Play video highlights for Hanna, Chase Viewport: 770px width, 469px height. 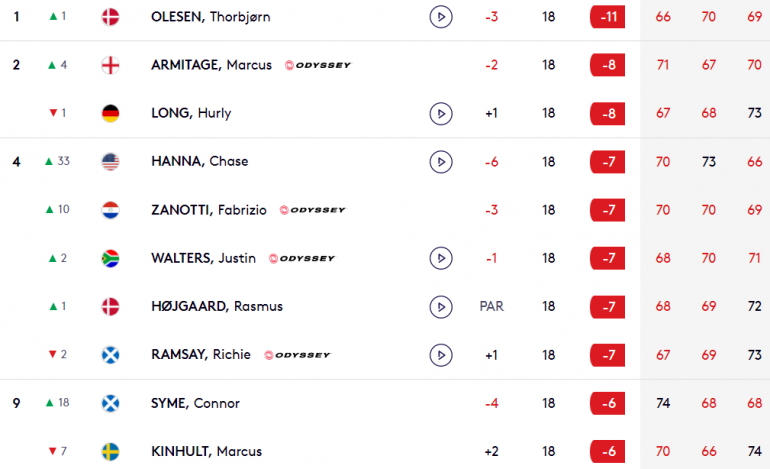(x=440, y=162)
